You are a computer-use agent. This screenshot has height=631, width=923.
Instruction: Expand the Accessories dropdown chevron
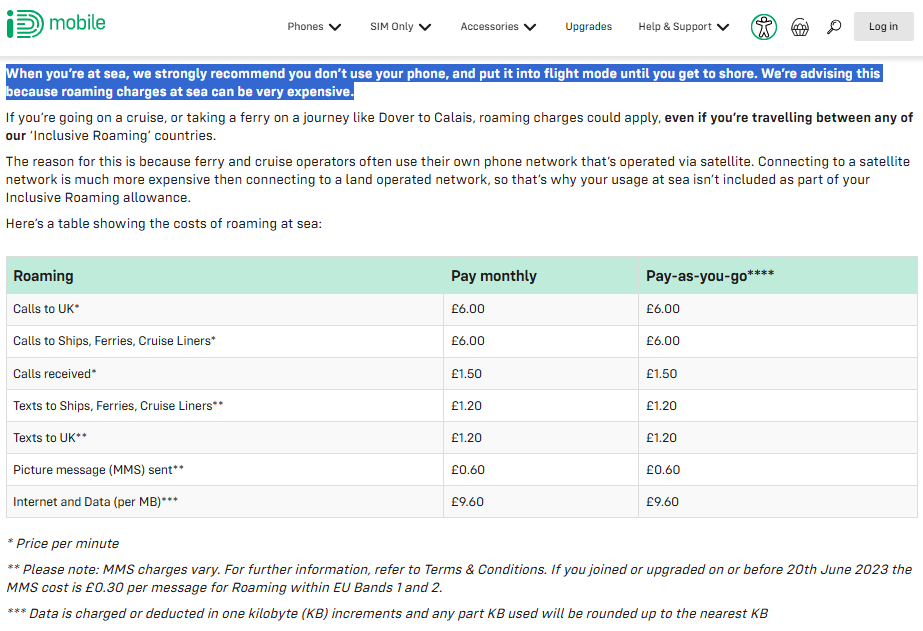[x=530, y=27]
